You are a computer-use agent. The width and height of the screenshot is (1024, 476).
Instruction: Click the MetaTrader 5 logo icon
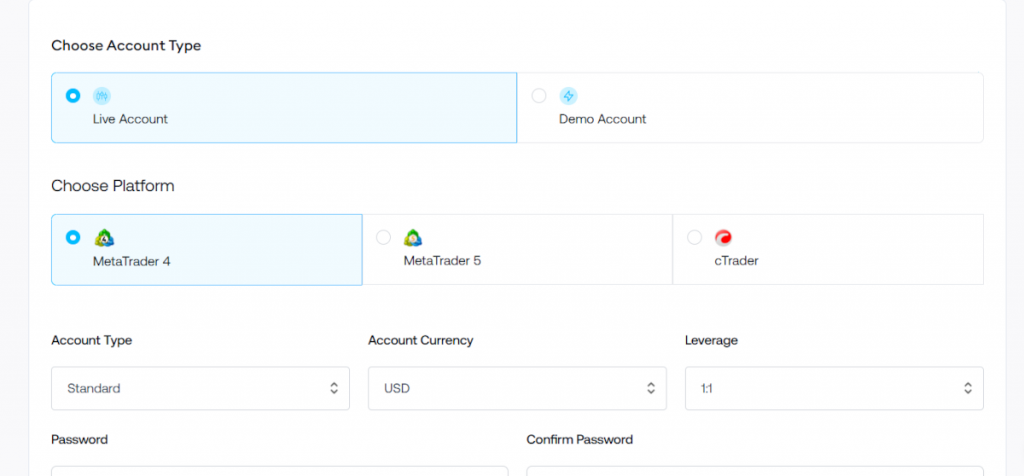click(413, 238)
